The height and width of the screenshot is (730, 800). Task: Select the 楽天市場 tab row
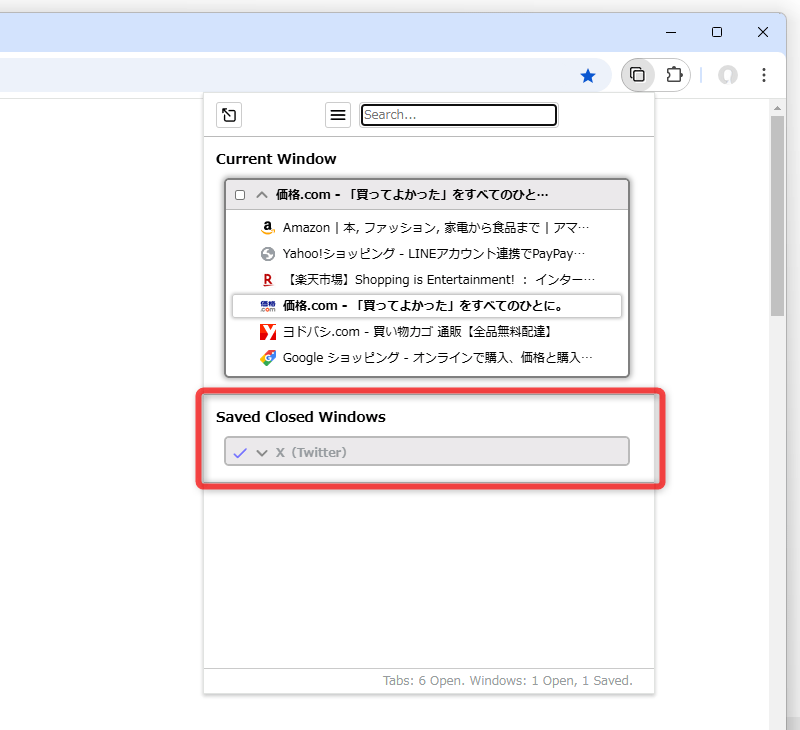pos(427,280)
